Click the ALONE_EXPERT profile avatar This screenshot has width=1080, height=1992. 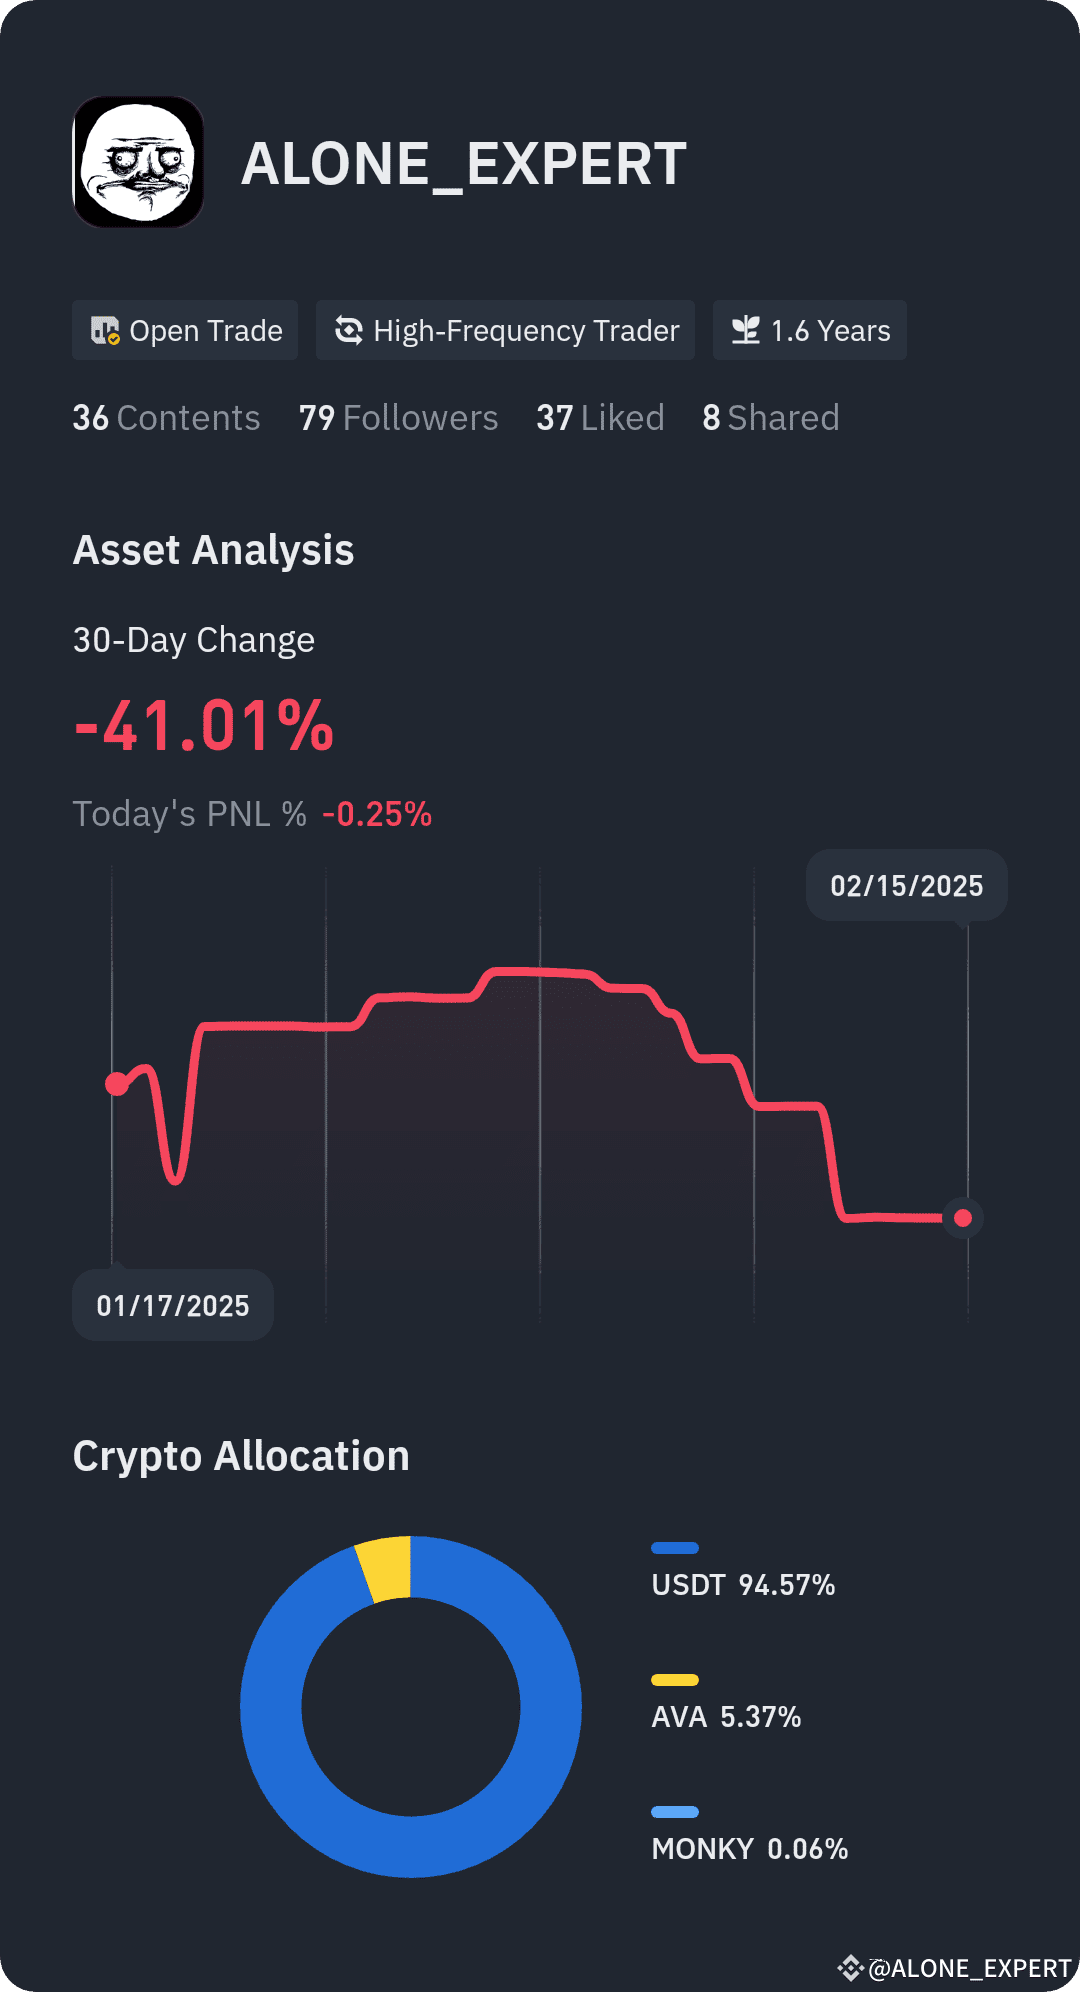click(x=138, y=162)
